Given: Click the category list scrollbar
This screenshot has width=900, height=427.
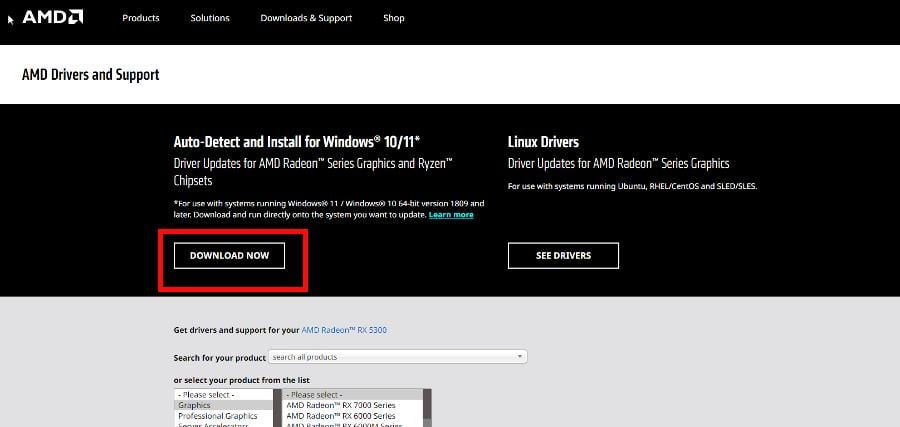Looking at the screenshot, I should [277, 408].
